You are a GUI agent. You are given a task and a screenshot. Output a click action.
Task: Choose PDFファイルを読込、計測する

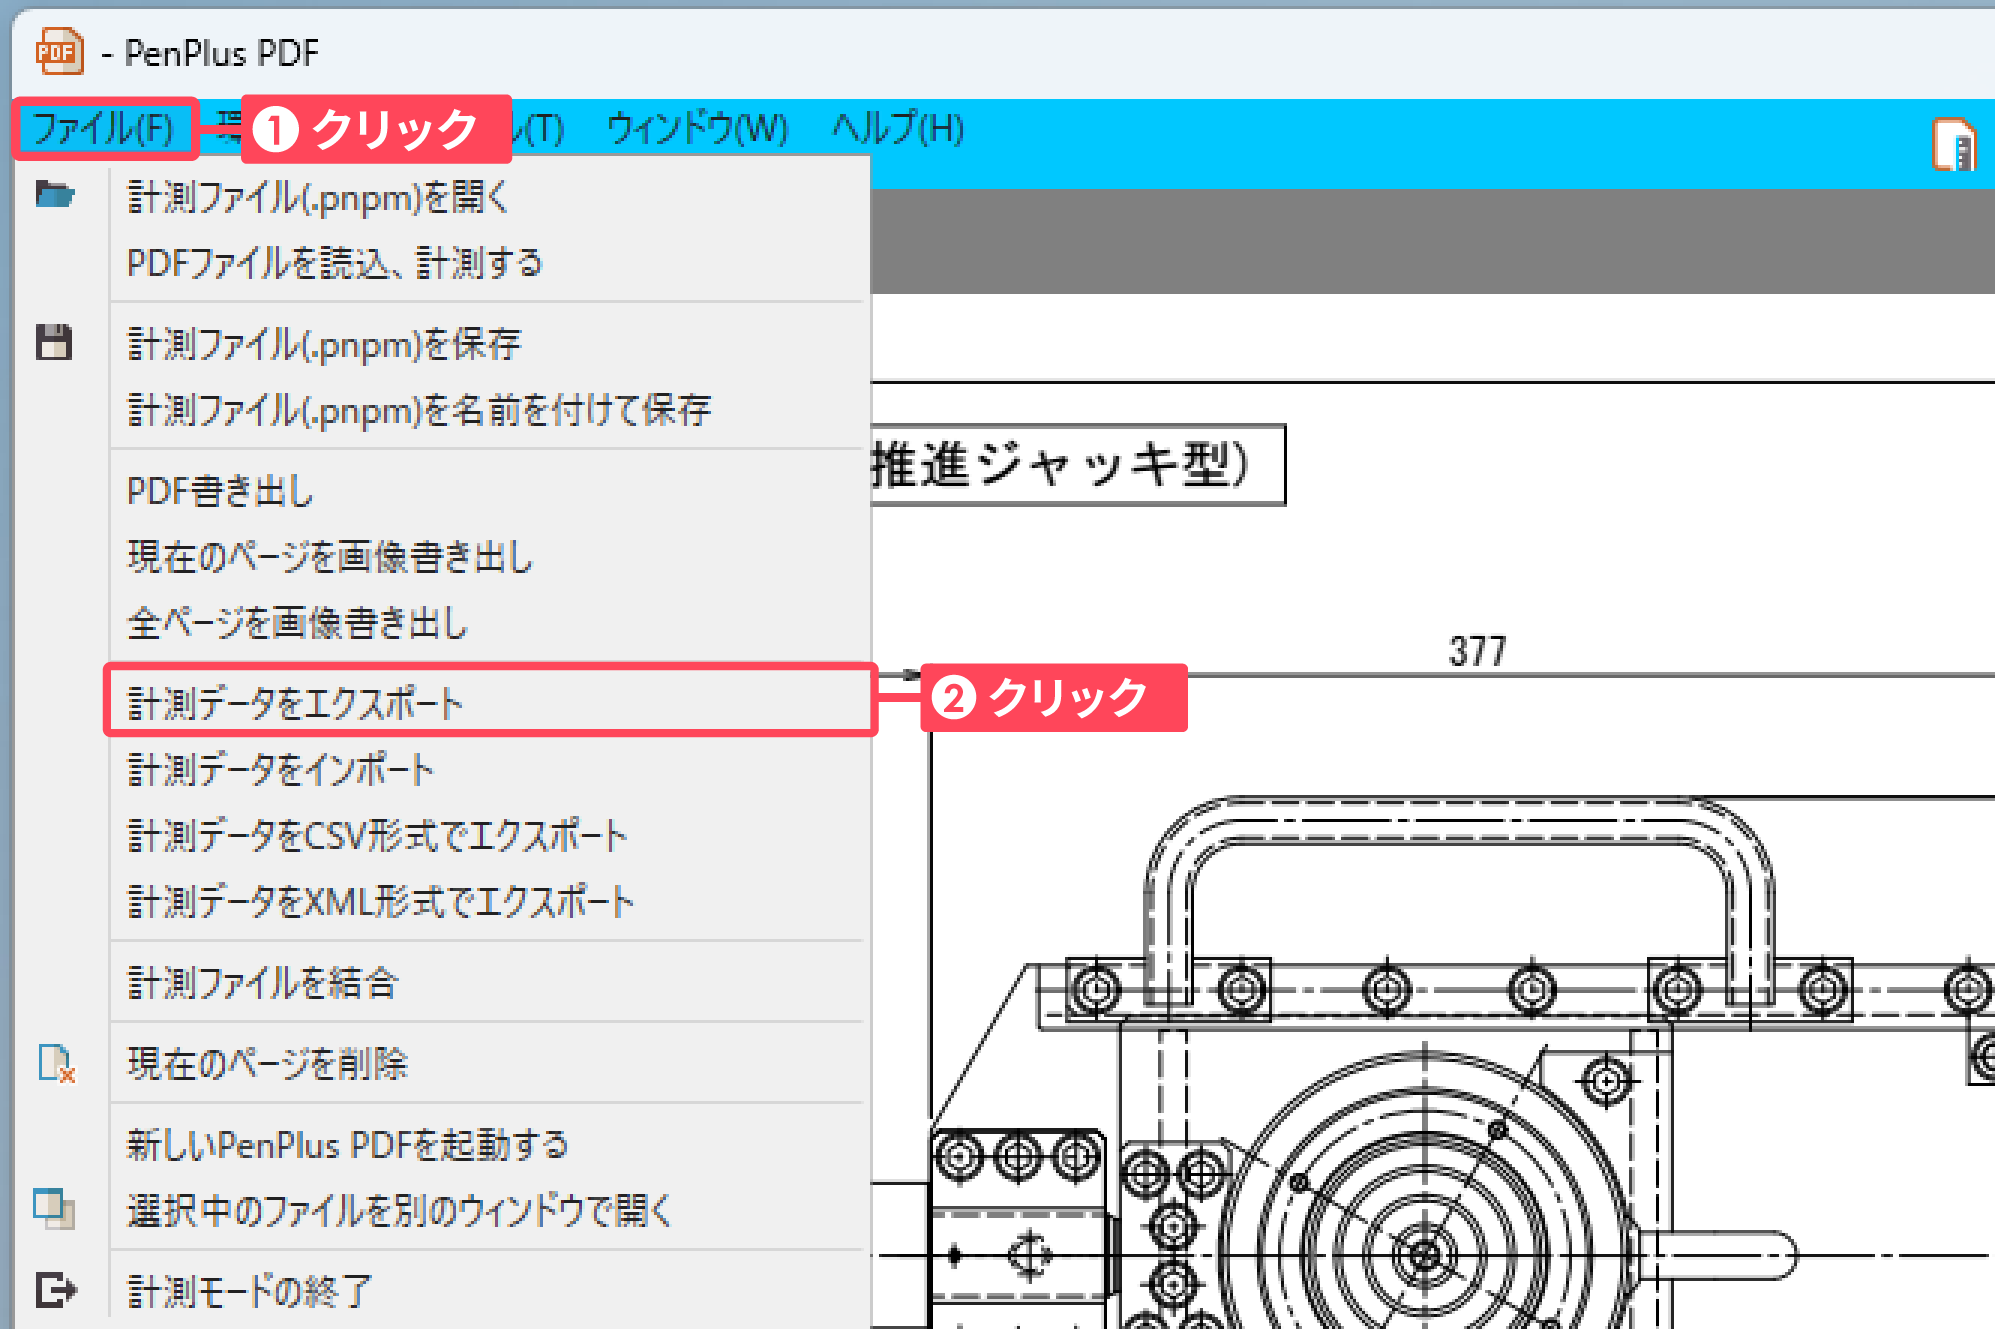coord(489,264)
